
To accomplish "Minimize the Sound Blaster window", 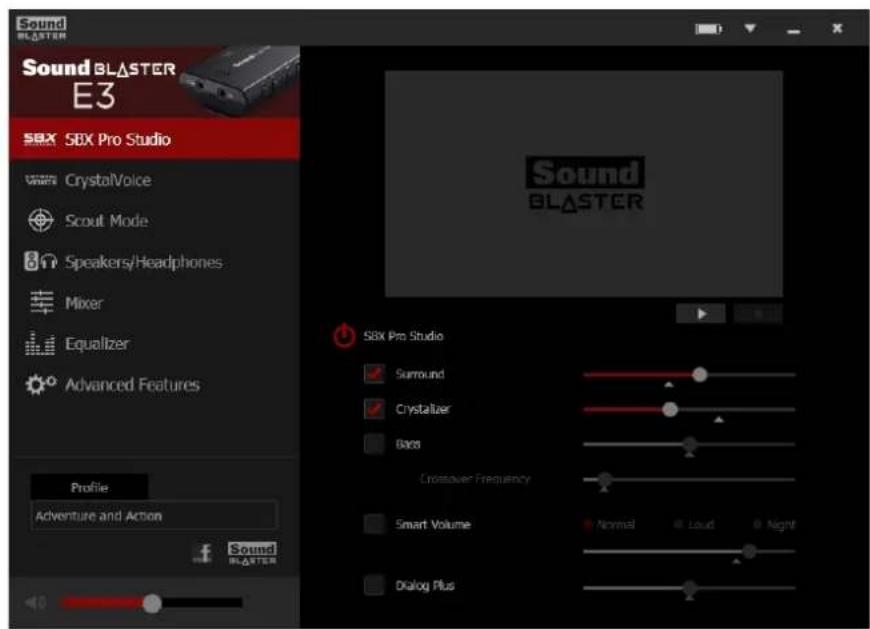I will click(794, 31).
